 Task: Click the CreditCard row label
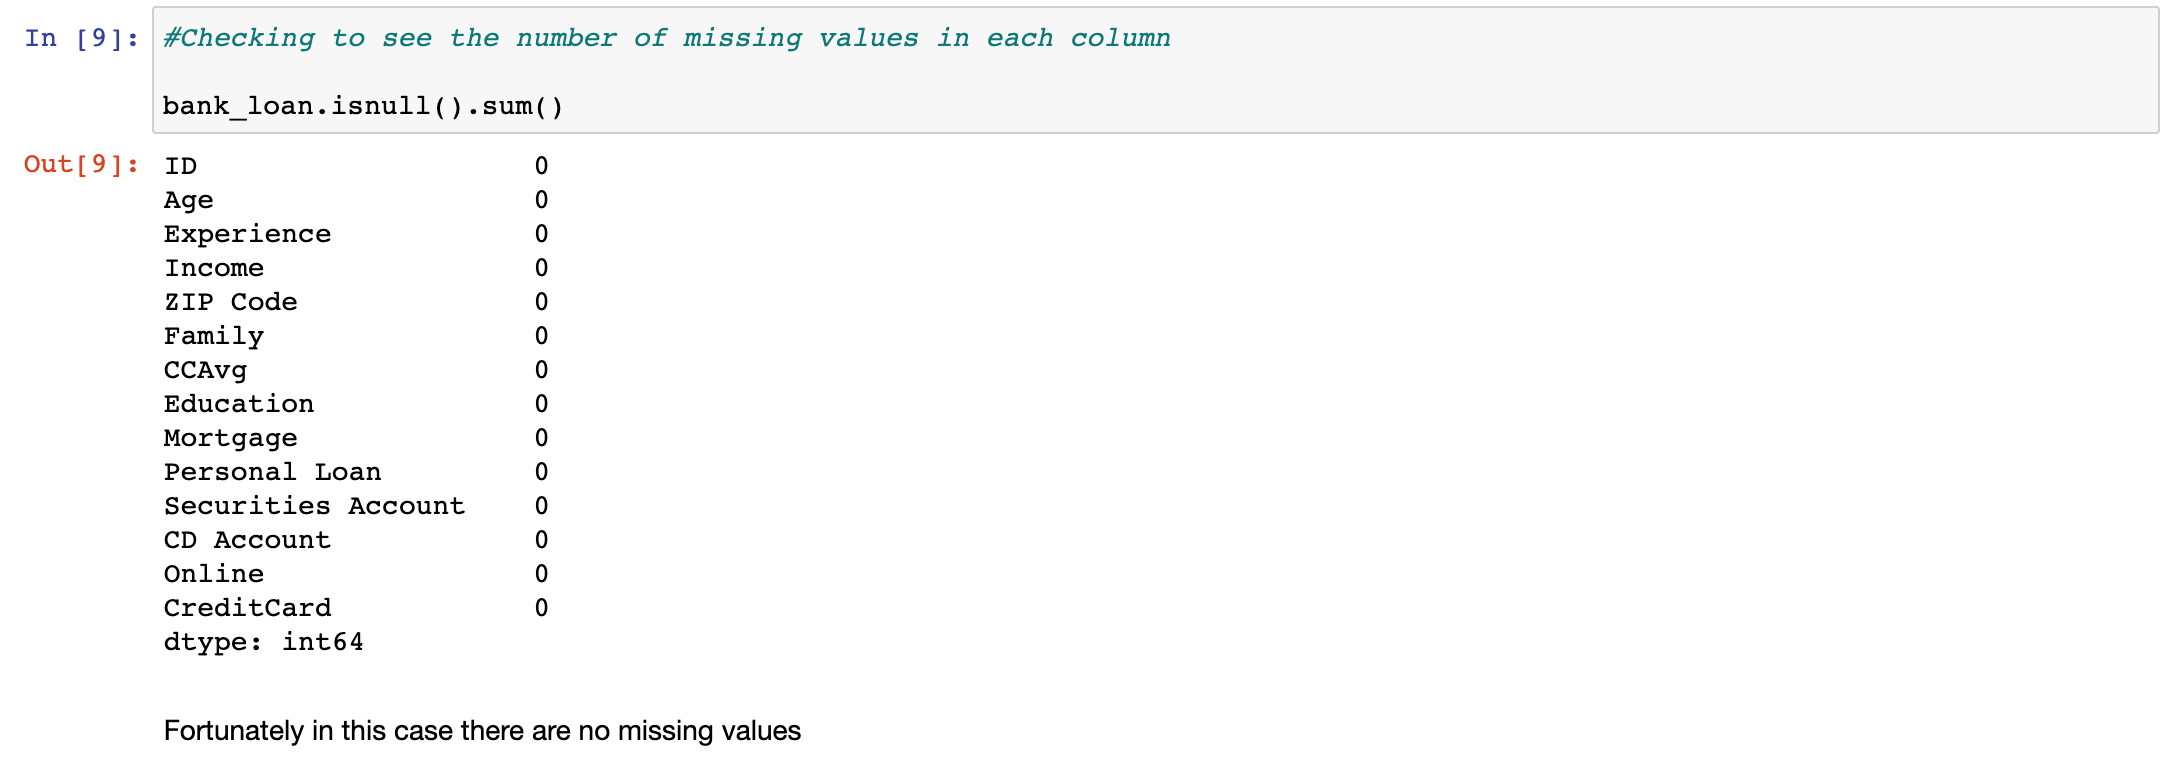click(247, 608)
